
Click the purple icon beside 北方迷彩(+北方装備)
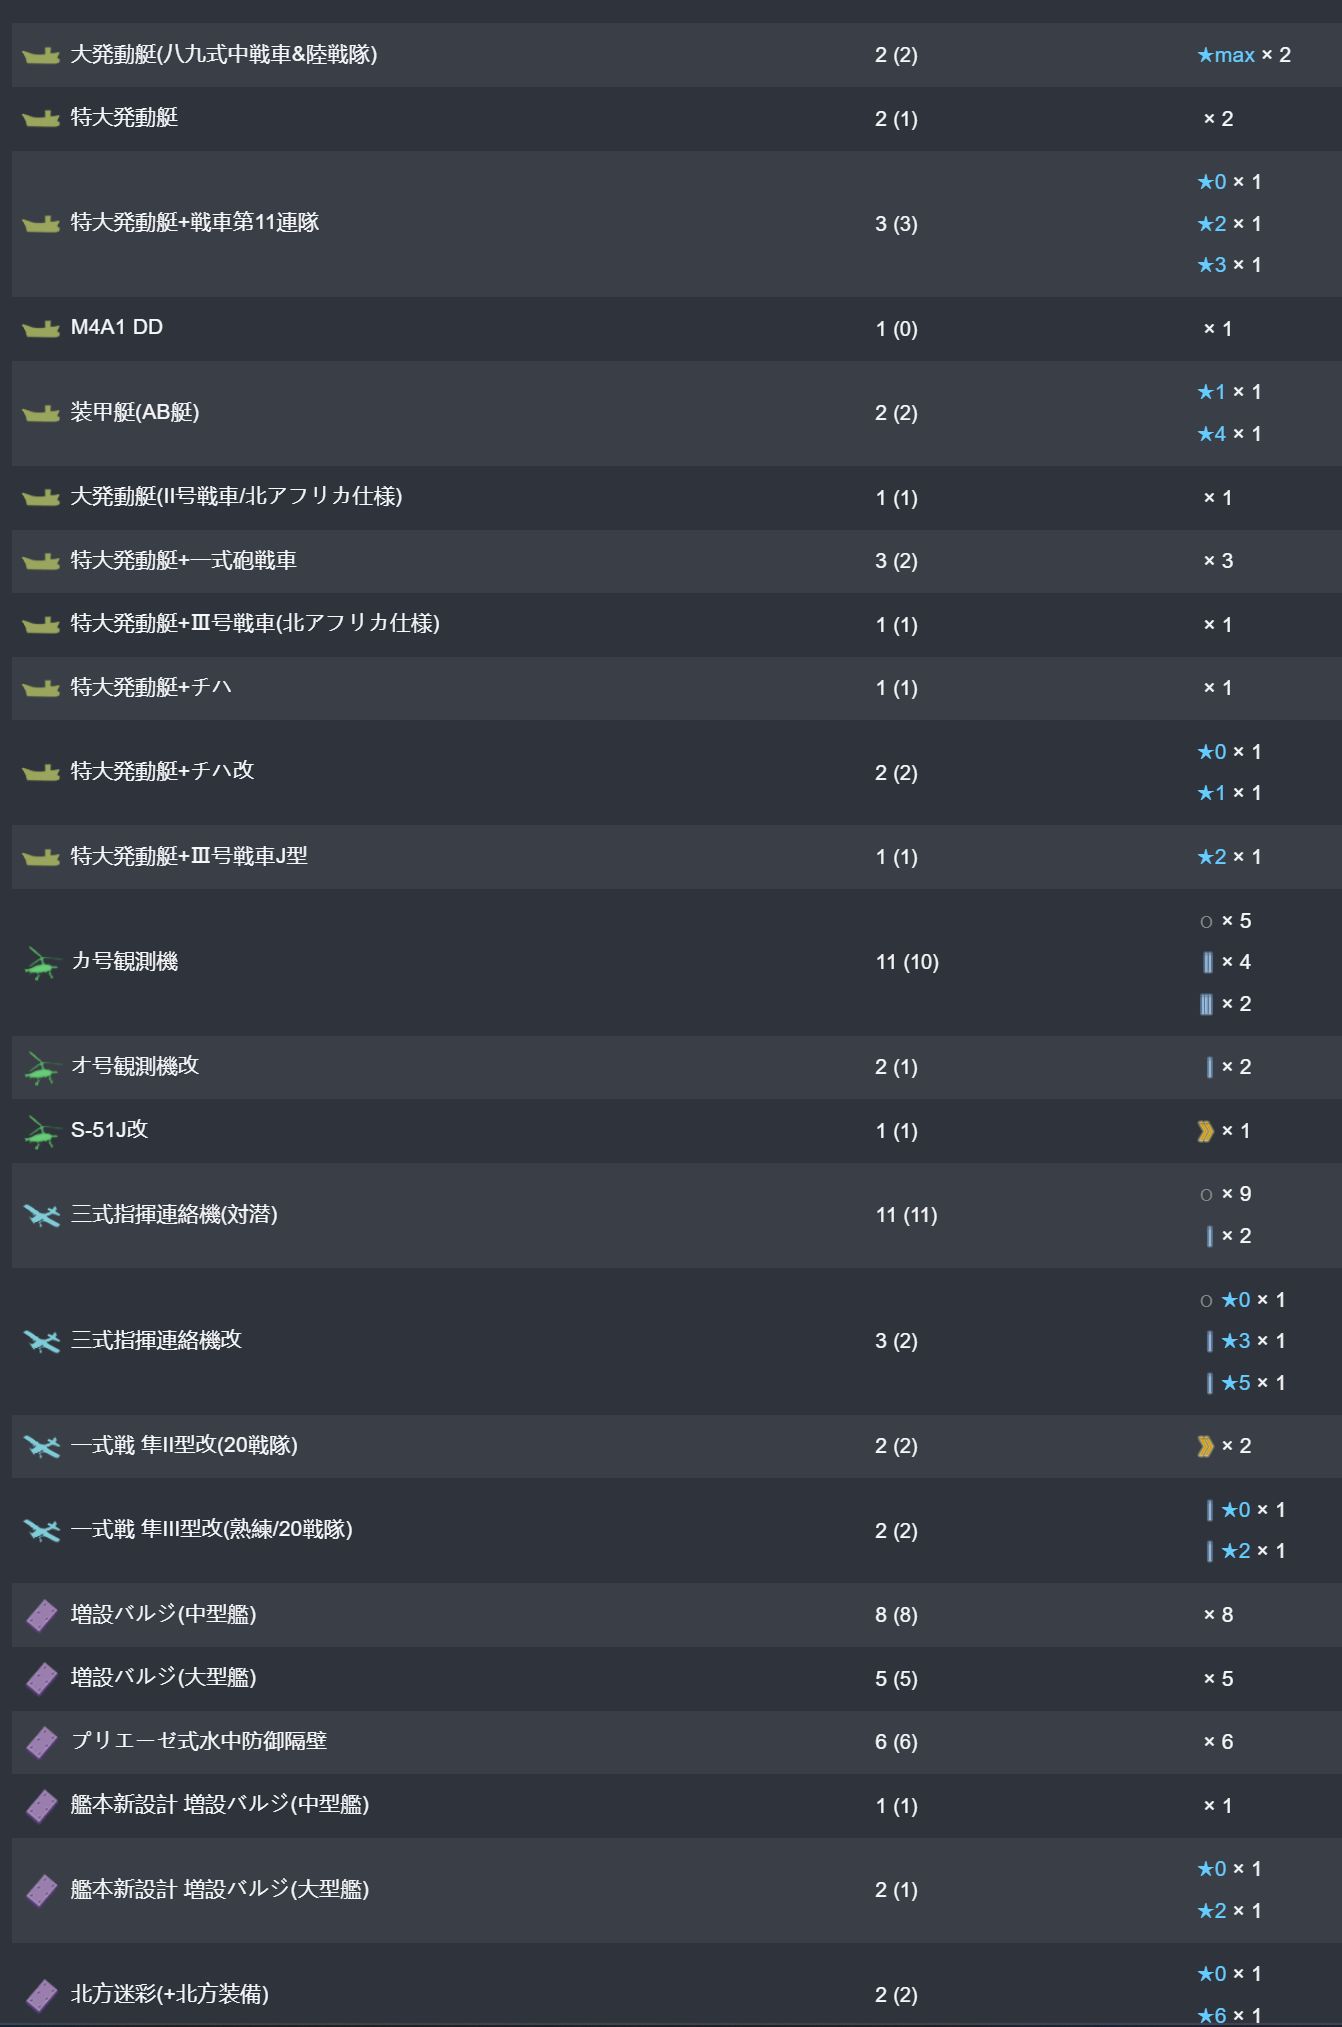[41, 1995]
